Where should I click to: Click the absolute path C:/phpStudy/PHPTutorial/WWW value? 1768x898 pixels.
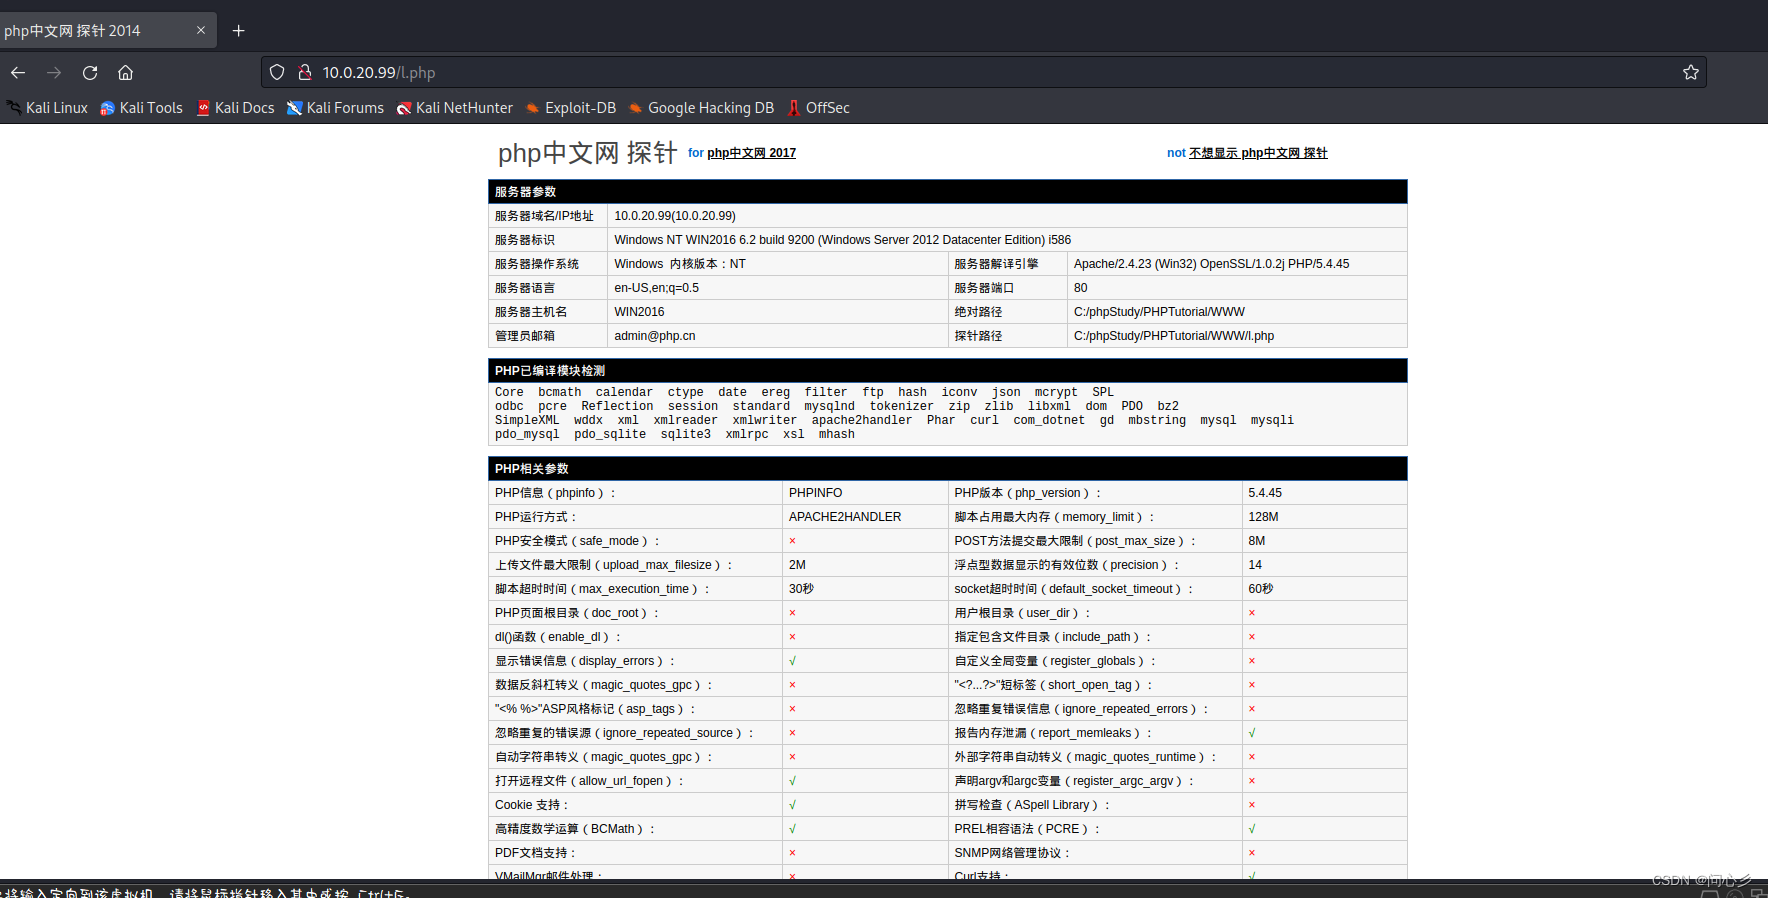pos(1159,312)
